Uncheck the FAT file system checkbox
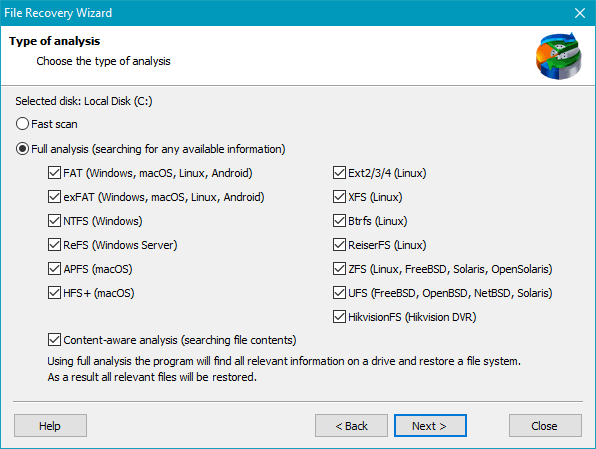Image resolution: width=596 pixels, height=449 pixels. pos(54,173)
